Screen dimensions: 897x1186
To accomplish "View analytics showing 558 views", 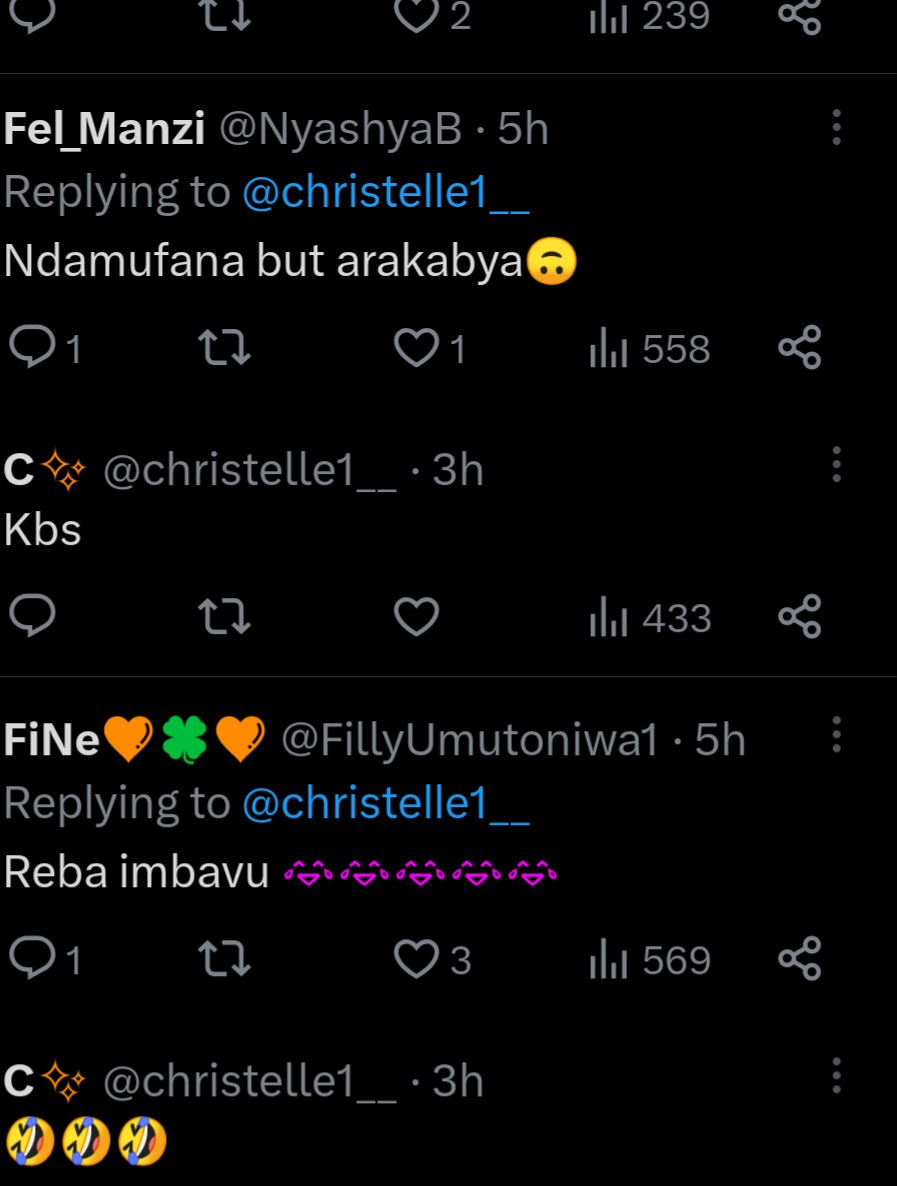I will tap(651, 348).
